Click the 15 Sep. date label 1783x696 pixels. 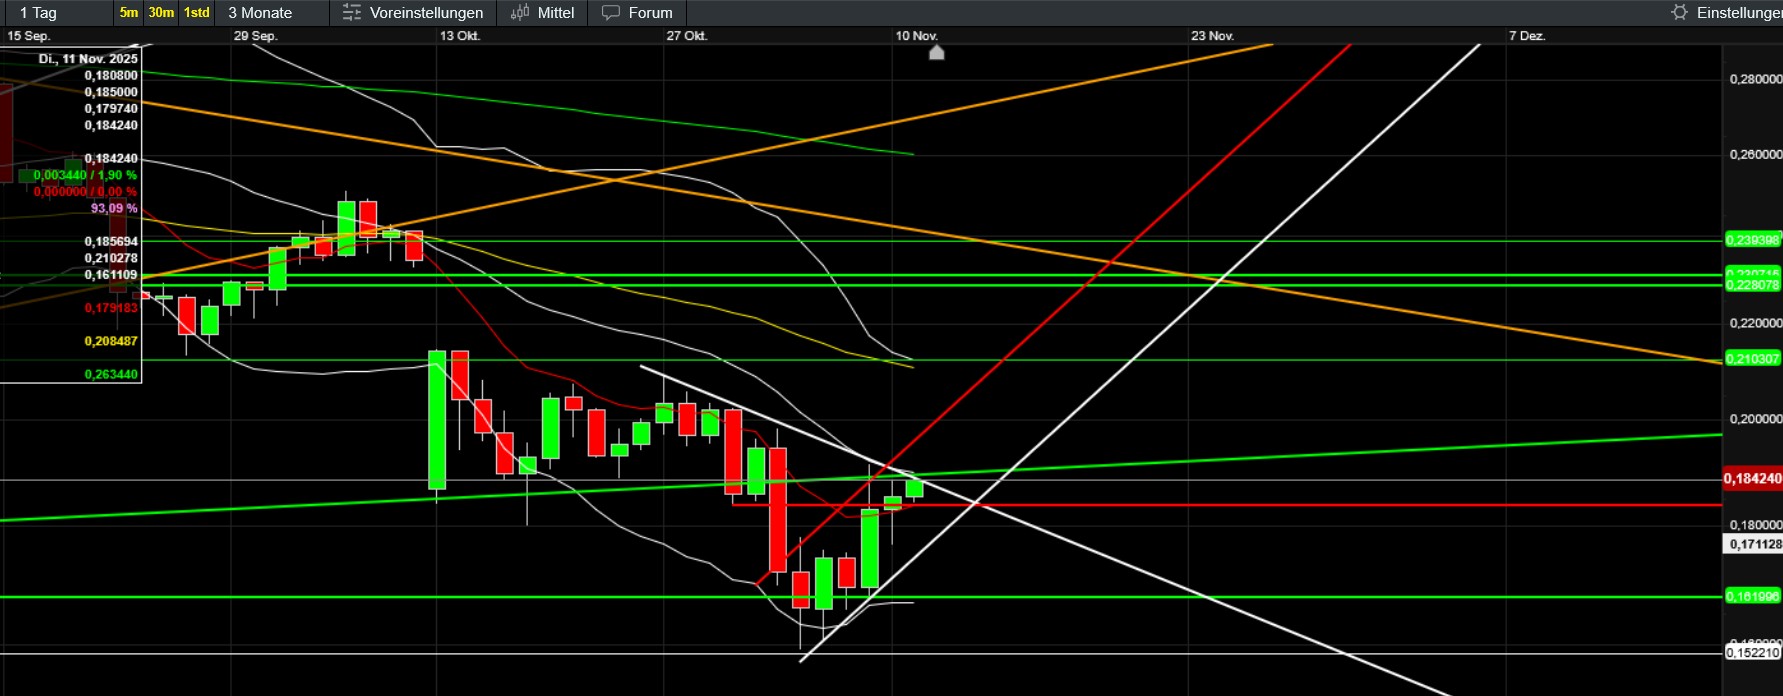click(28, 36)
